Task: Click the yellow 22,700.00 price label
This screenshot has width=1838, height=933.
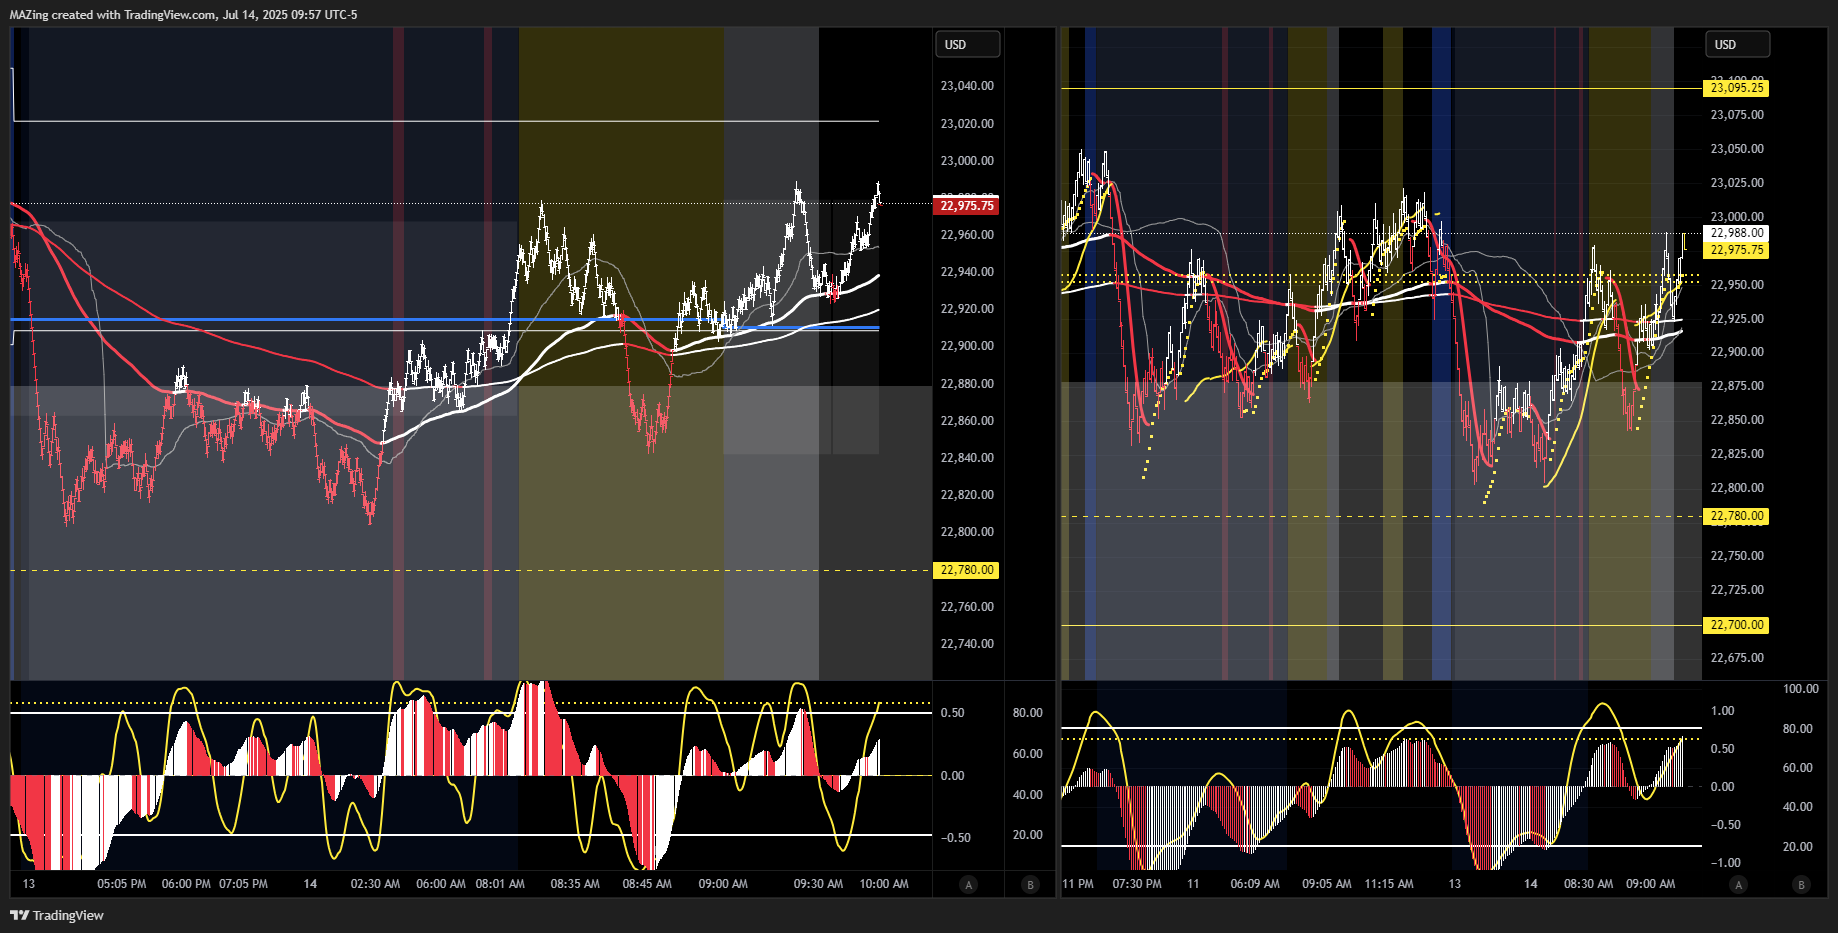Action: pyautogui.click(x=1736, y=625)
